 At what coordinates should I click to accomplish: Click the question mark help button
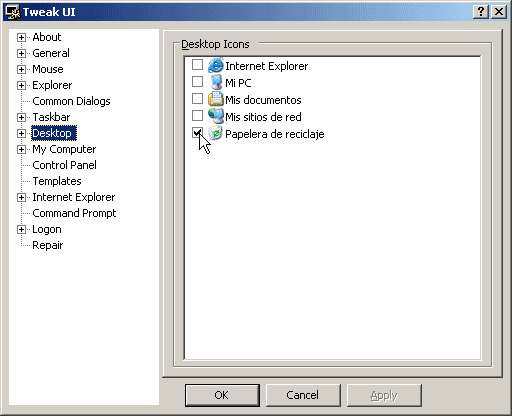pos(481,12)
